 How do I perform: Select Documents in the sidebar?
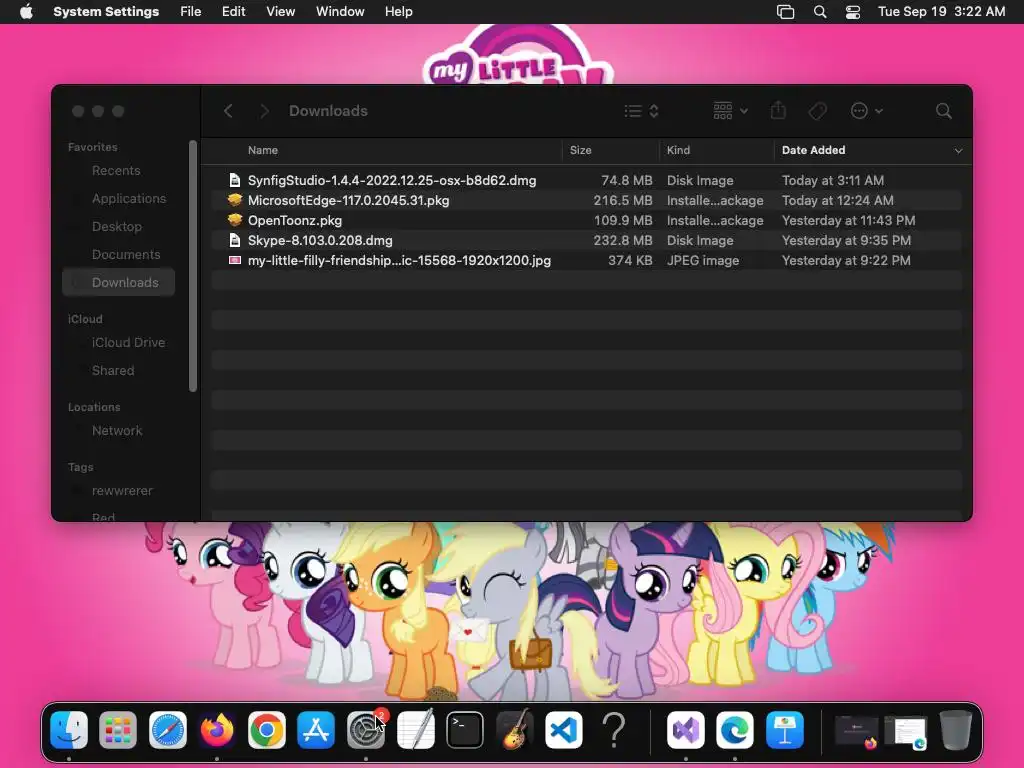pos(118,255)
